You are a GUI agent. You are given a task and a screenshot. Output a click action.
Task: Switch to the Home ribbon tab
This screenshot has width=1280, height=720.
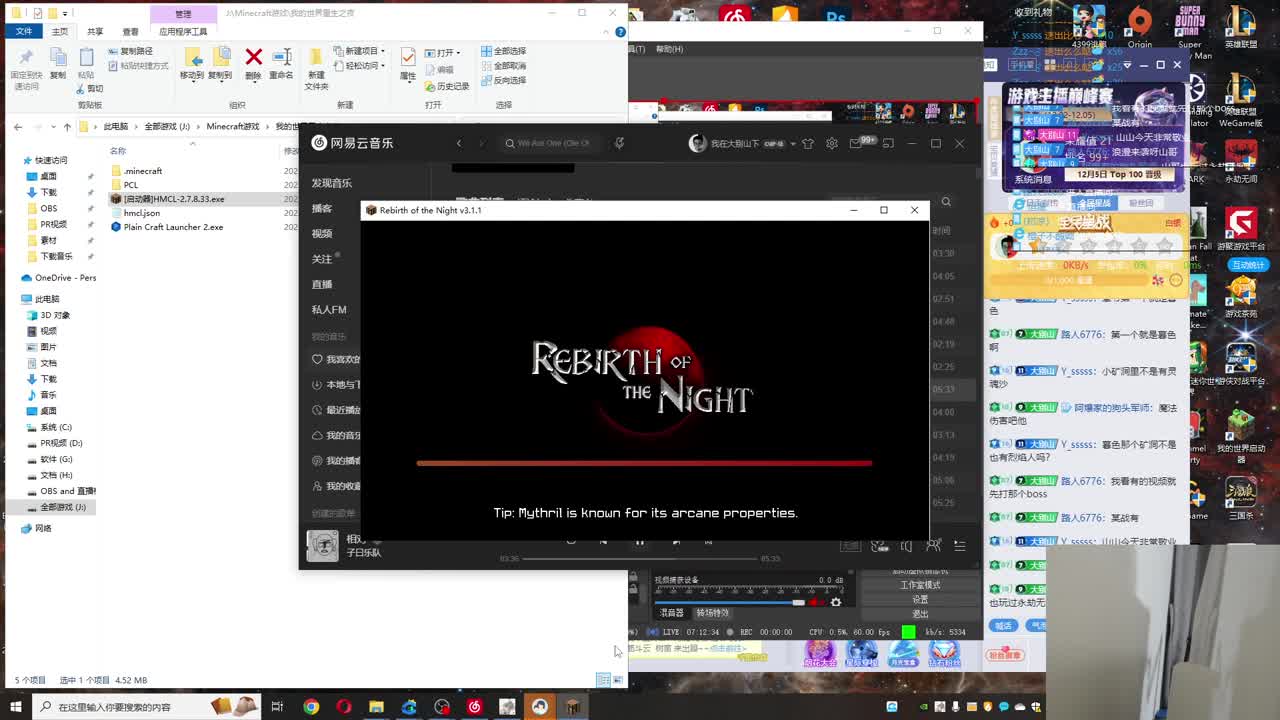(x=60, y=31)
